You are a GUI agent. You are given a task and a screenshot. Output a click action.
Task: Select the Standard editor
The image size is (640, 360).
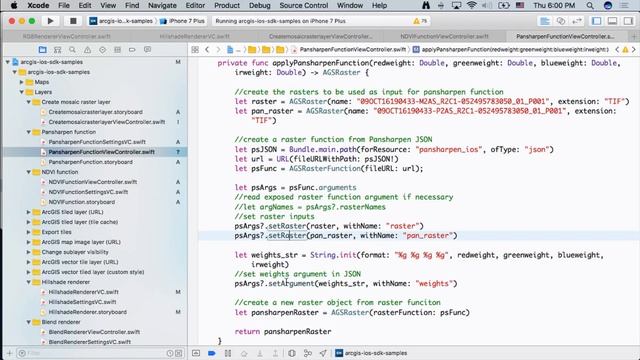(544, 21)
